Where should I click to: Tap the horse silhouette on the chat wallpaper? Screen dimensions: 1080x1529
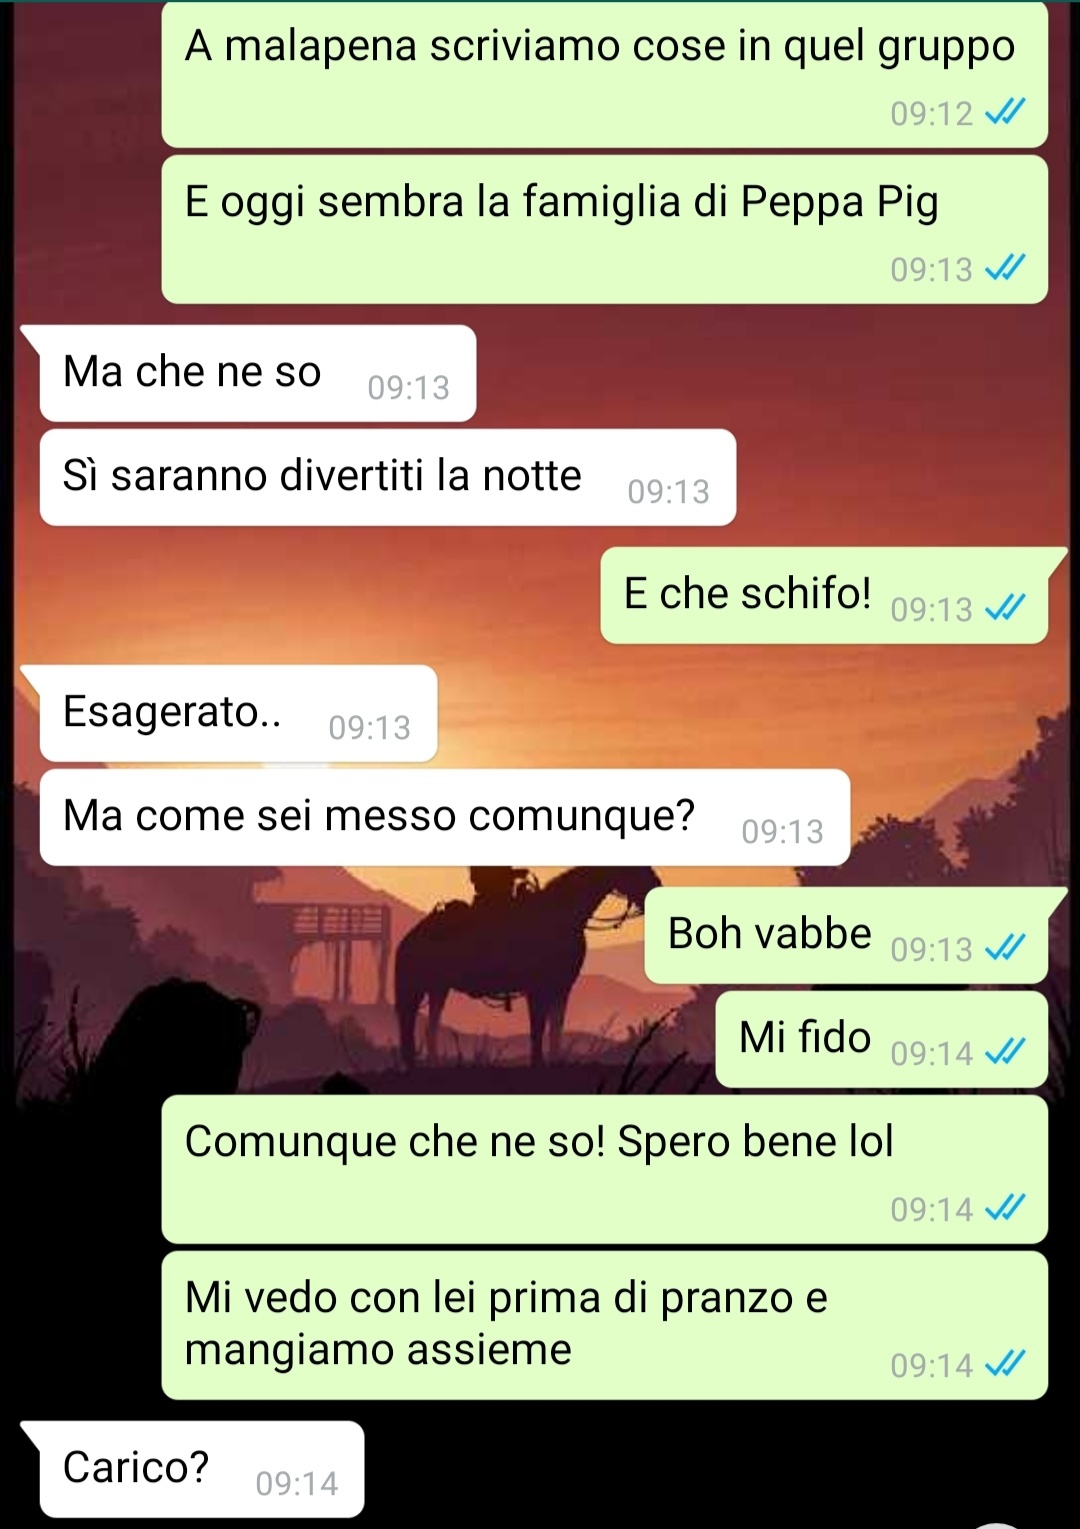click(520, 950)
